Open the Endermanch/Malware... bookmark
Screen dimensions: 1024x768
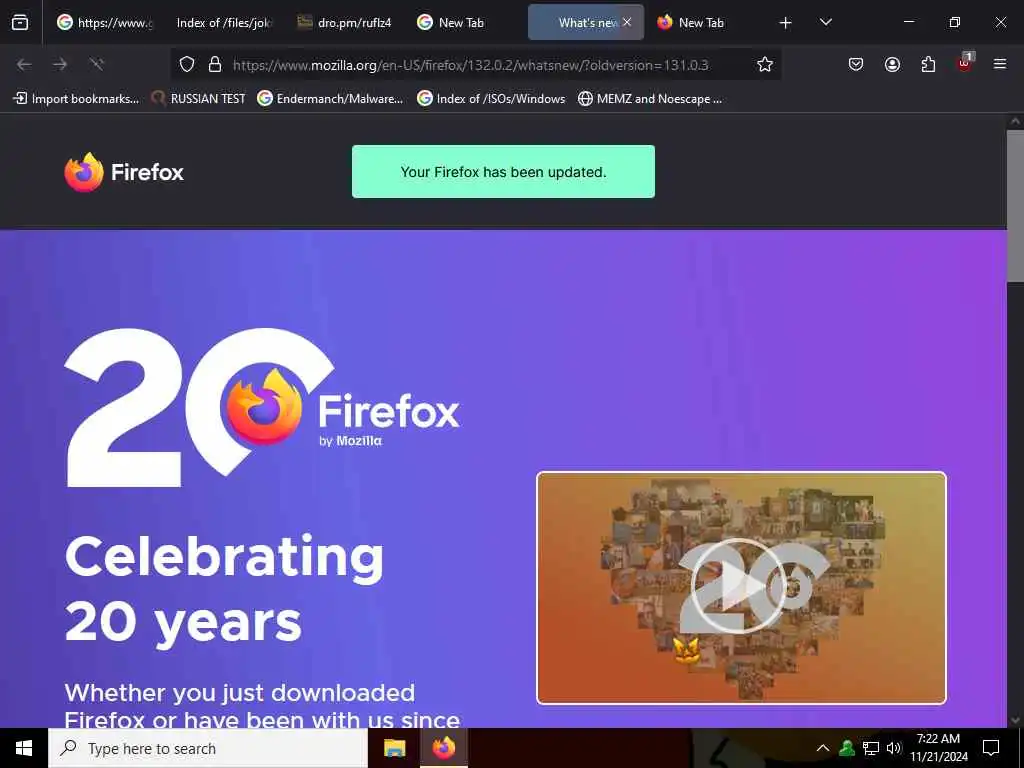330,99
